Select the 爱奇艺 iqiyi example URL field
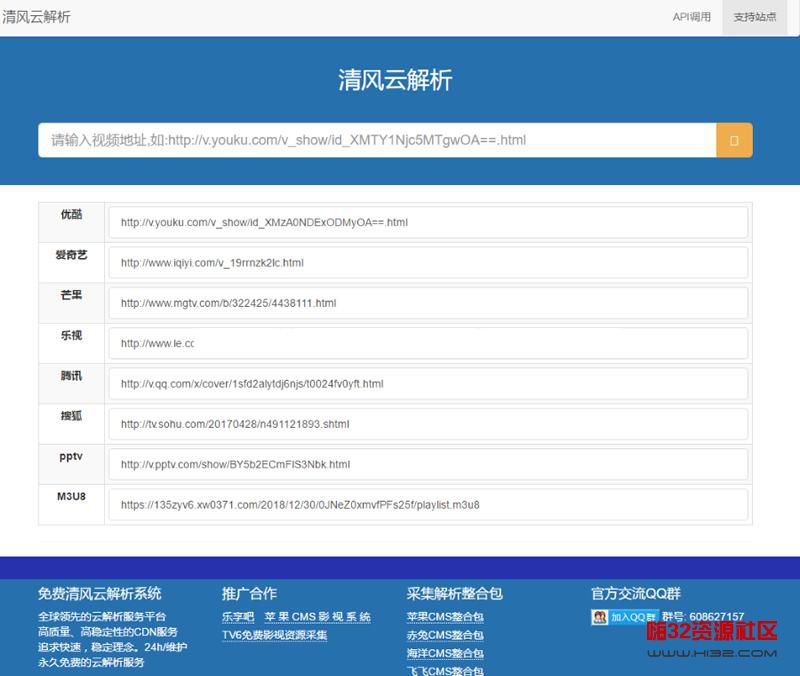The width and height of the screenshot is (800, 676). [x=428, y=263]
